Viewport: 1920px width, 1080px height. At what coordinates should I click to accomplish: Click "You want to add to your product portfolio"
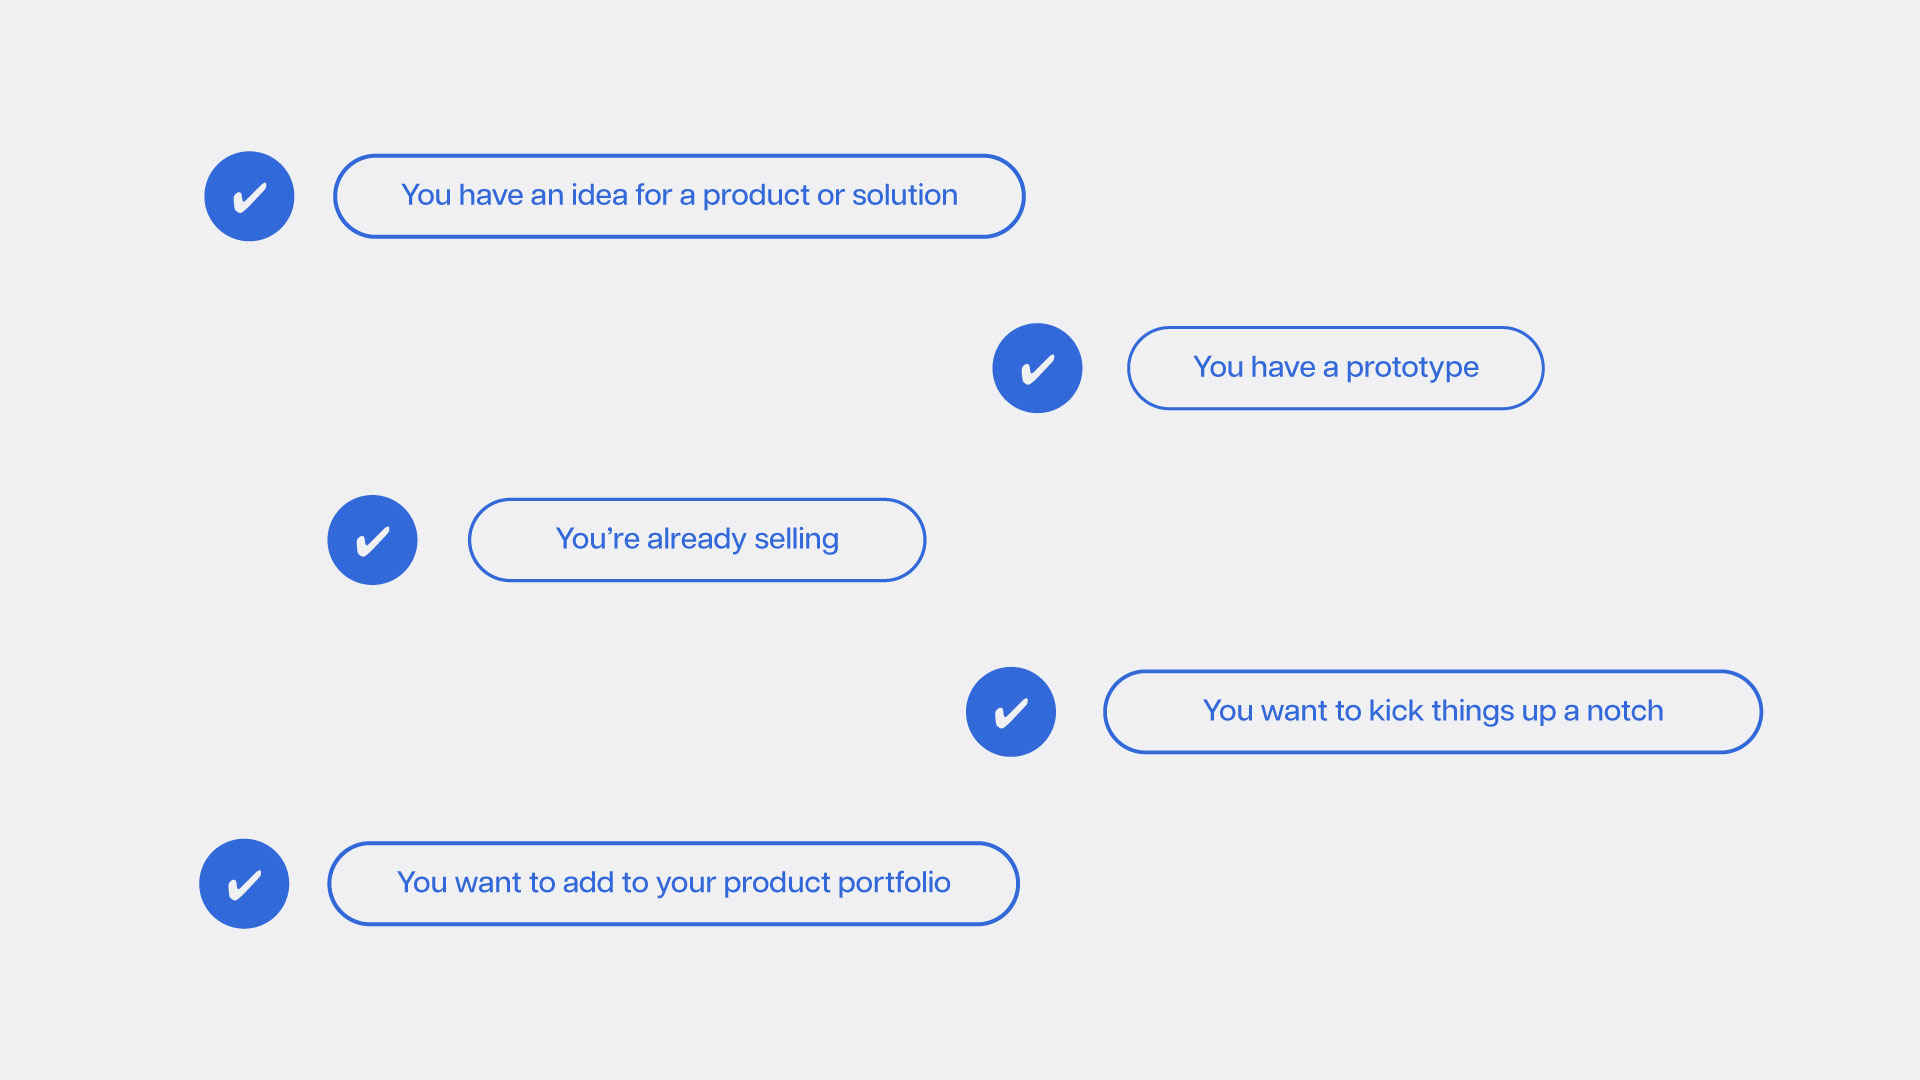(x=674, y=884)
